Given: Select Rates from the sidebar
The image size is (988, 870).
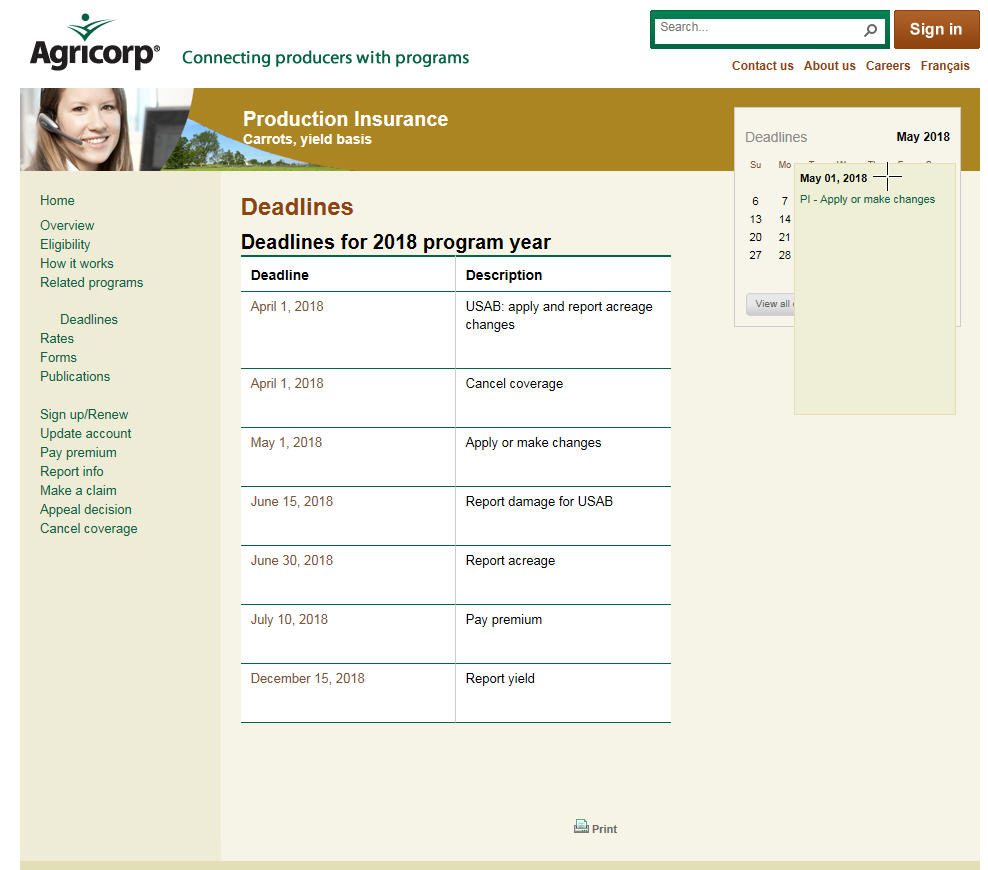Looking at the screenshot, I should [x=56, y=338].
